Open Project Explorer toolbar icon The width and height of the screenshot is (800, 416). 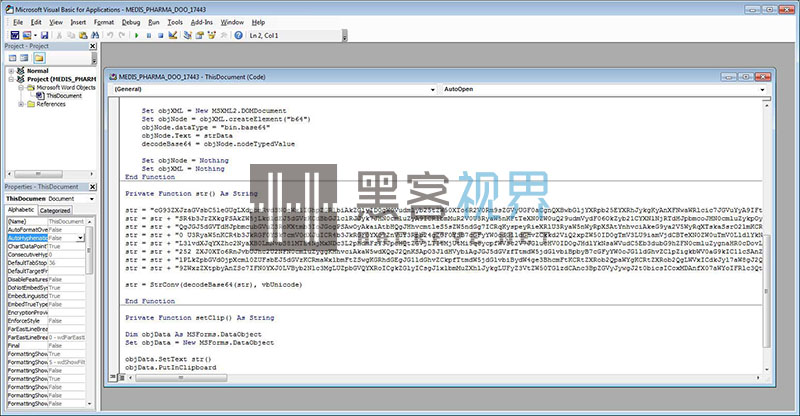[187, 35]
